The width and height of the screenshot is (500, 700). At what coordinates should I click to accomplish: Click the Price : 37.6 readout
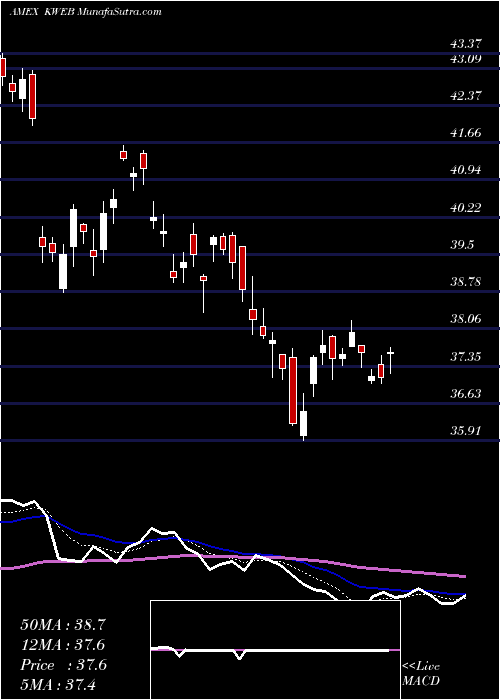[x=63, y=665]
